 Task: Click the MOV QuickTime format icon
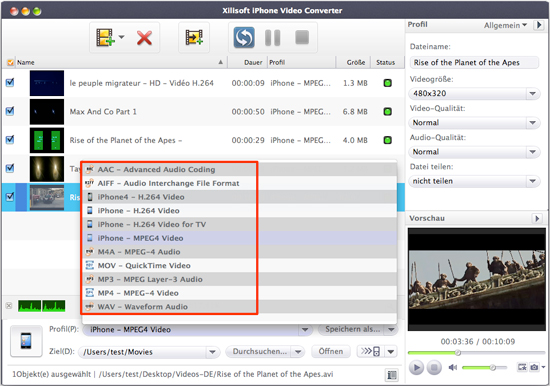click(x=90, y=265)
